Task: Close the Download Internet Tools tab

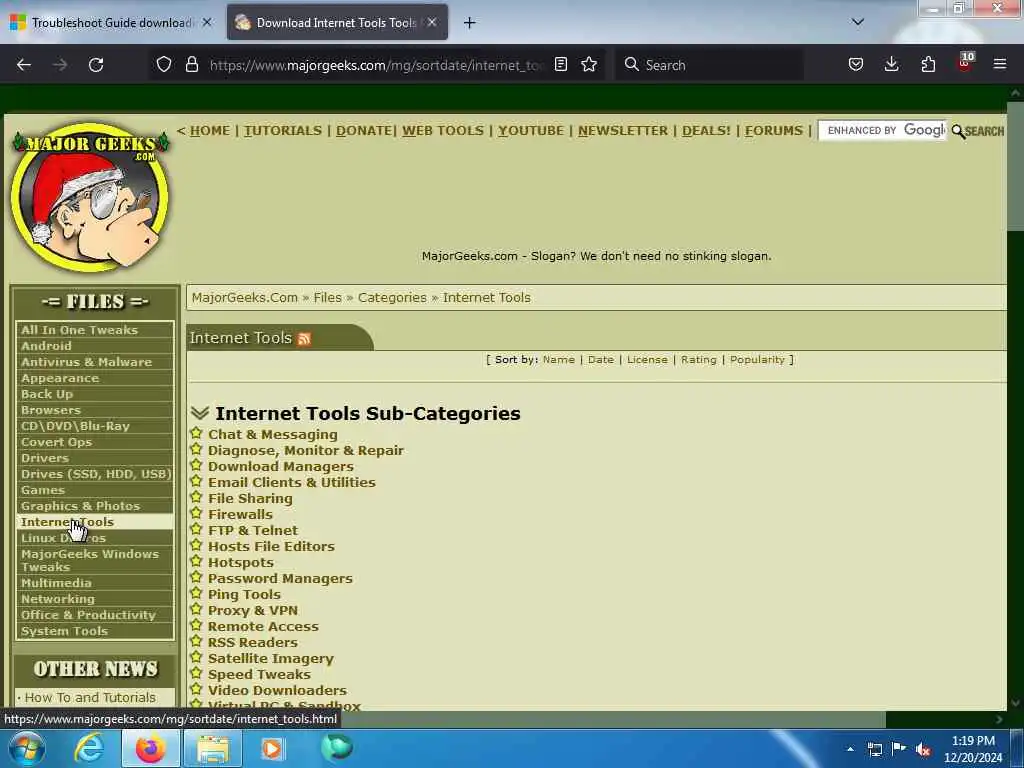Action: tap(432, 22)
